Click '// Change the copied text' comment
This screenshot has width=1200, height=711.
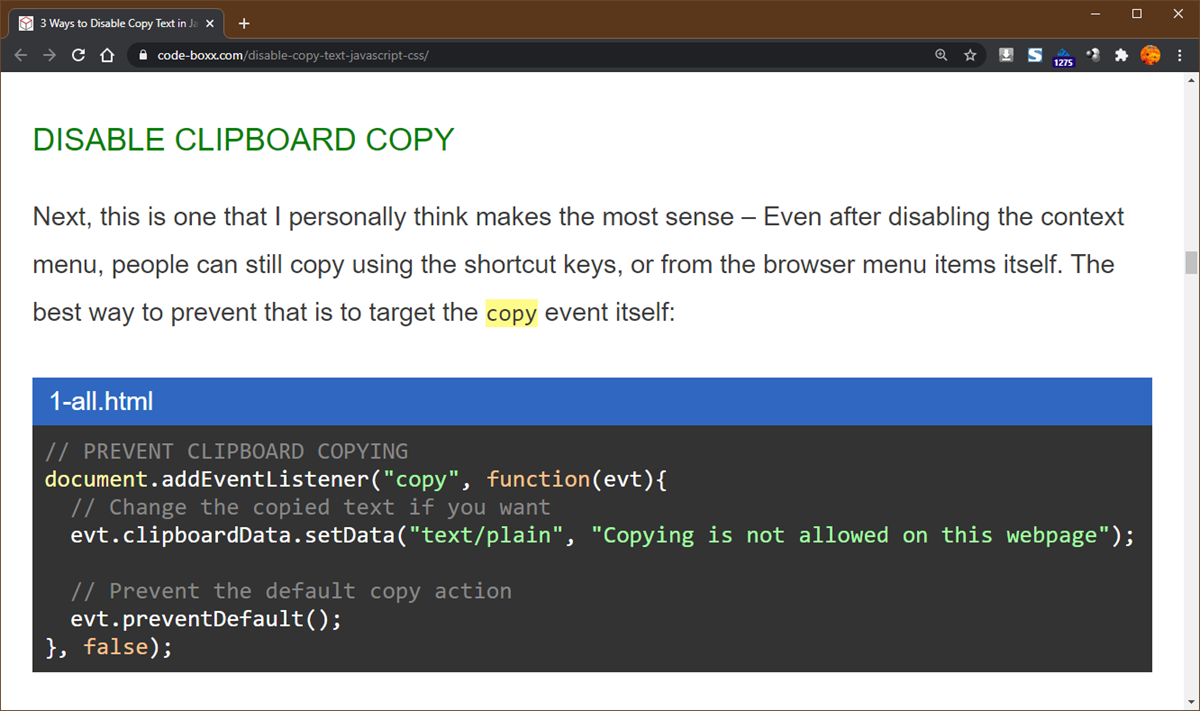tap(310, 507)
